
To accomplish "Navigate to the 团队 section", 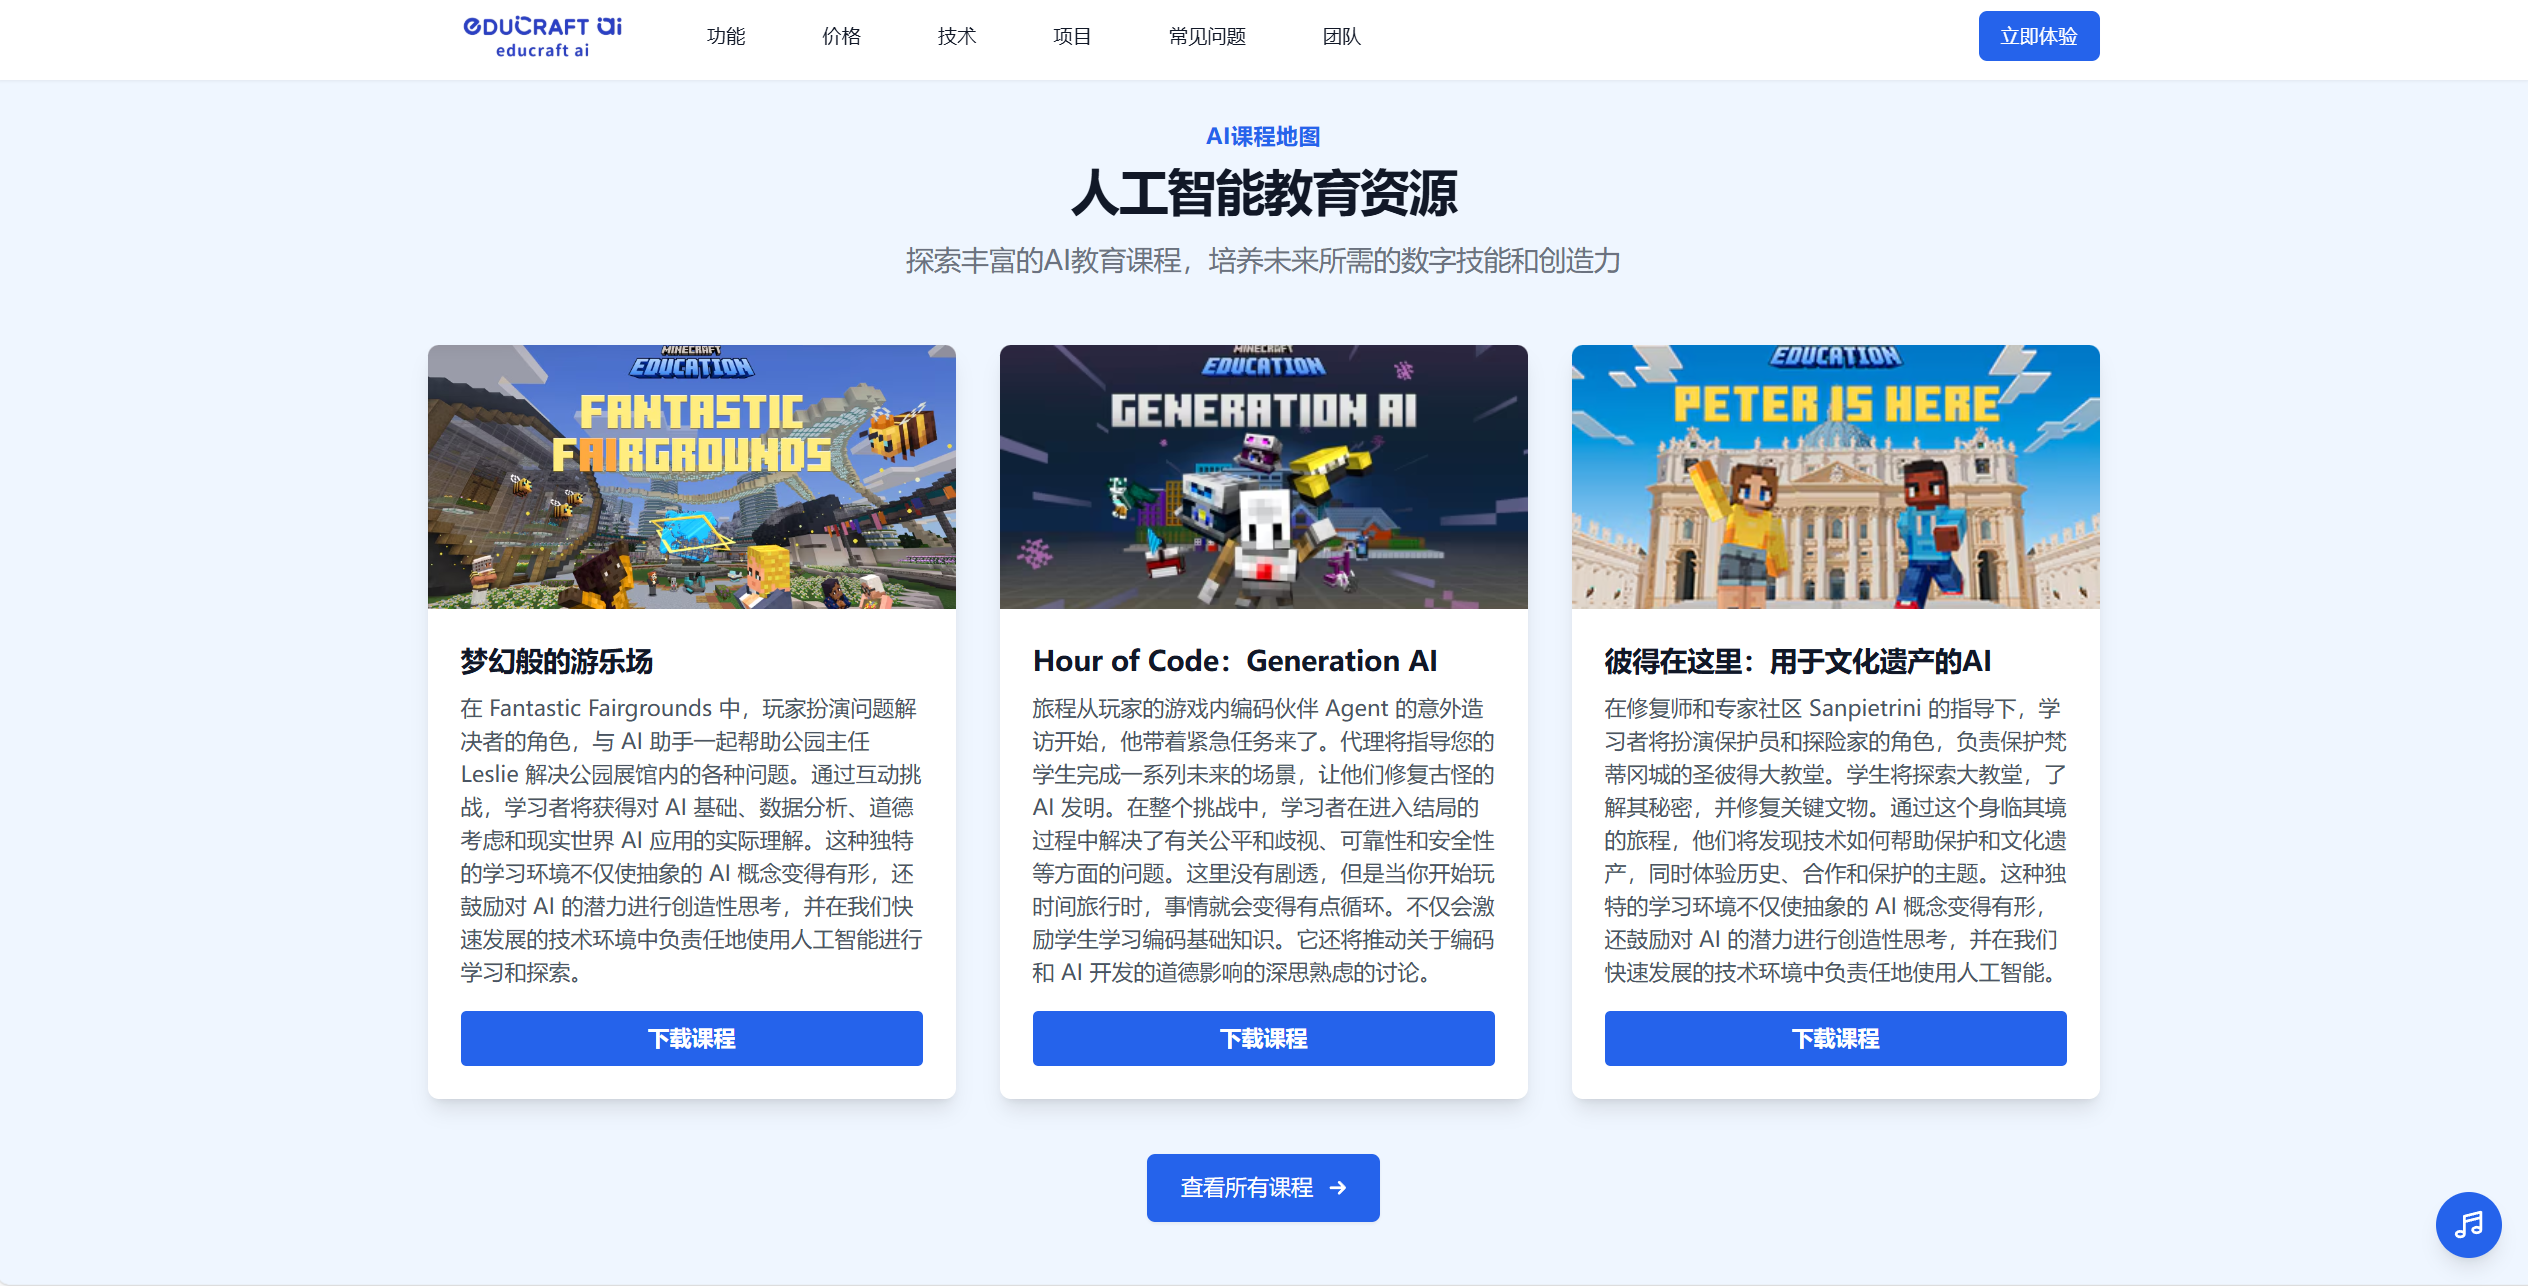I will (1342, 37).
